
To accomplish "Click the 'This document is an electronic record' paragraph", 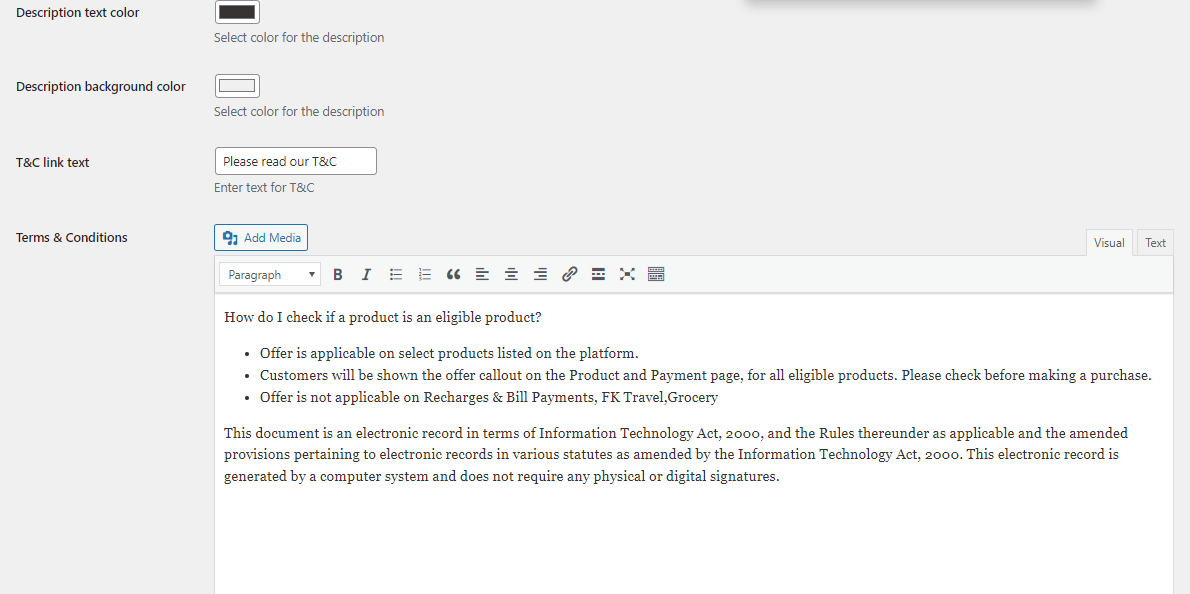I will tap(676, 455).
